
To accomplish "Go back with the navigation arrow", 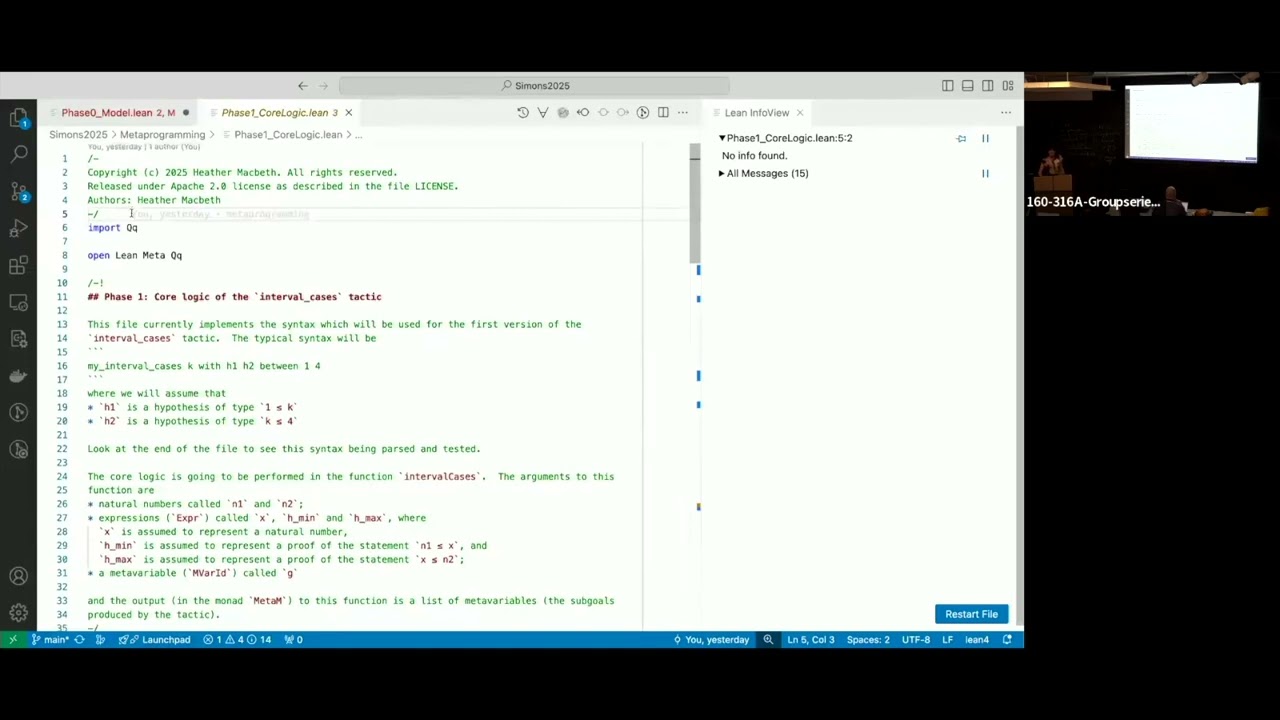I will coord(302,86).
